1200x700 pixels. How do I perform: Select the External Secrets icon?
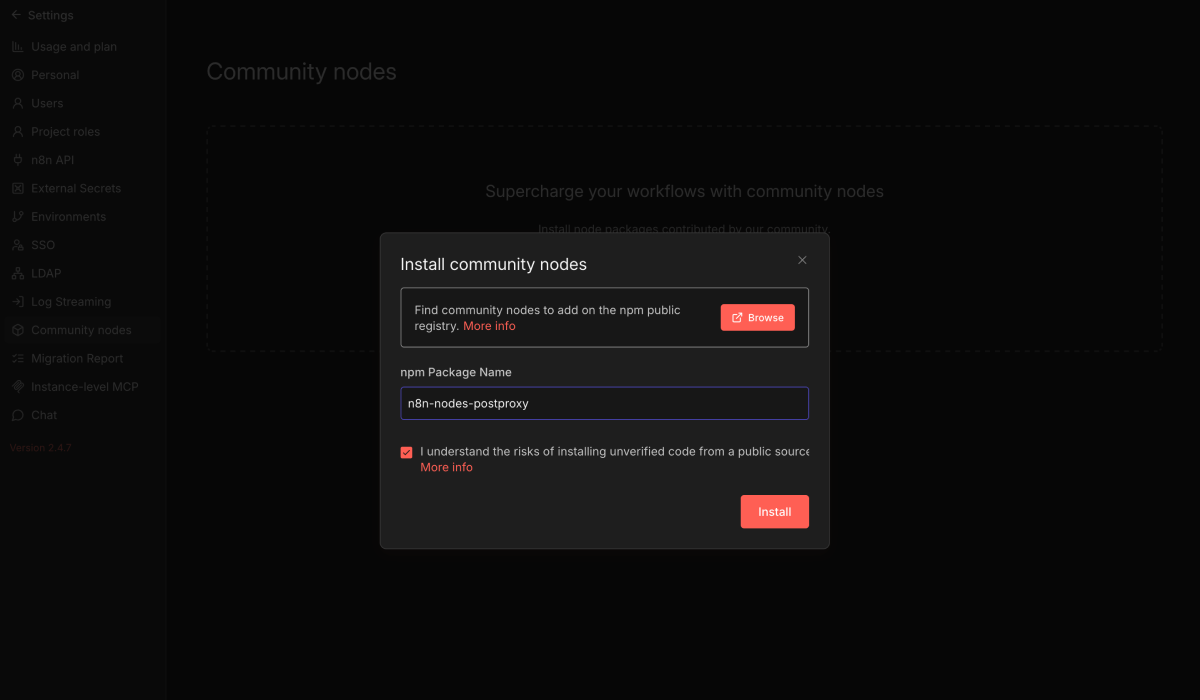click(x=17, y=188)
